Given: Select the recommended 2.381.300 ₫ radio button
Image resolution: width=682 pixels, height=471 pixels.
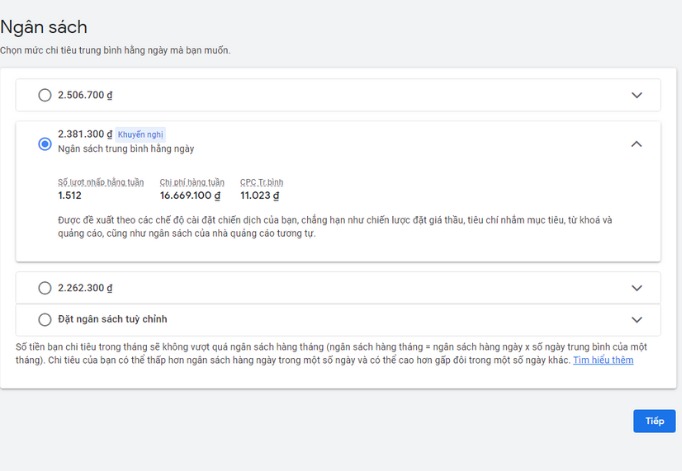Looking at the screenshot, I should [x=44, y=144].
